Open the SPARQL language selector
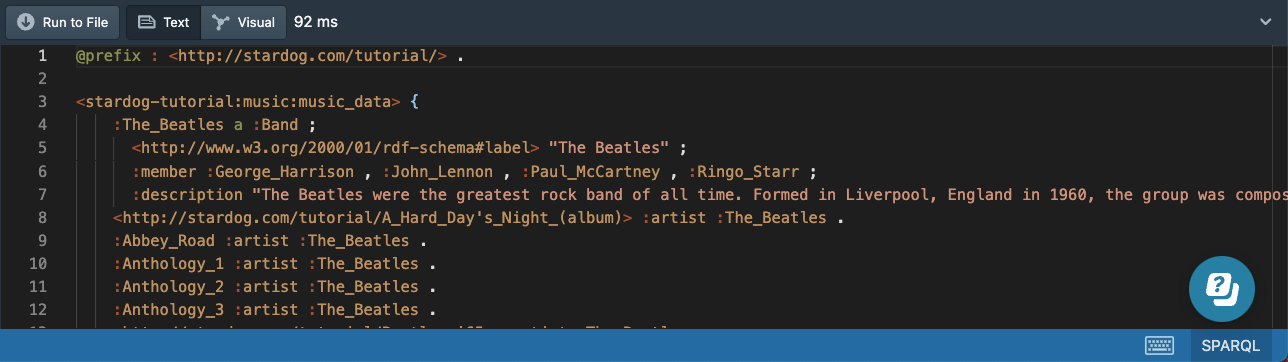Screen dimensions: 1288x362 tap(1233, 345)
